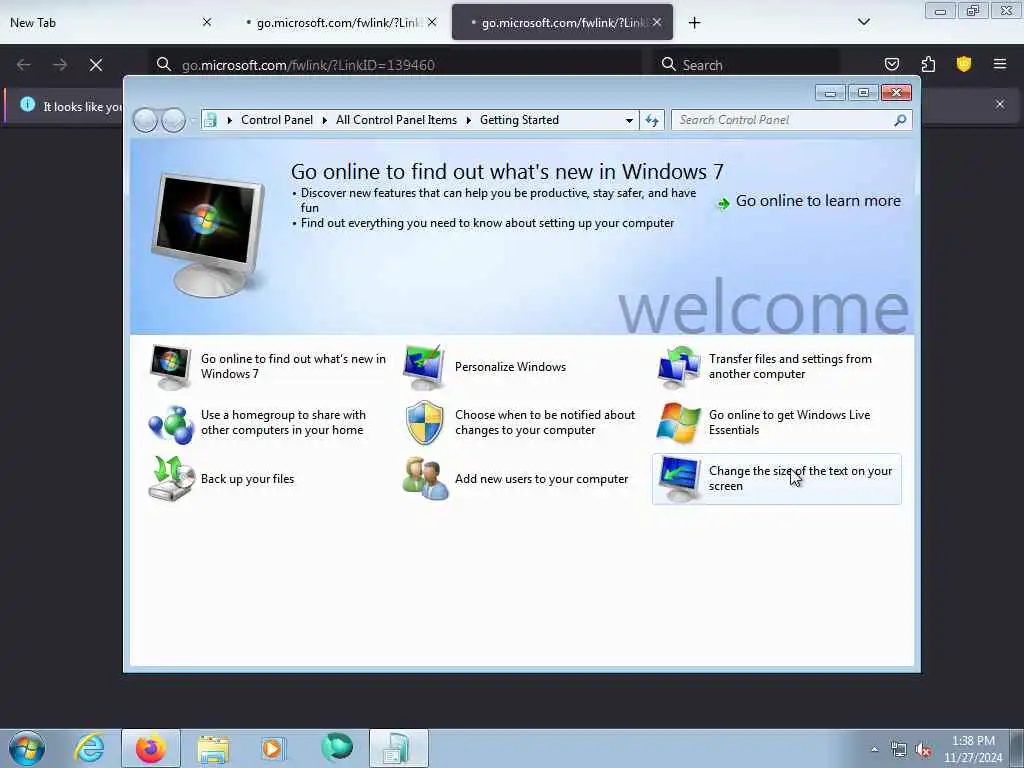
Task: Switch to the middle go.microsoft.com tab
Action: (x=340, y=23)
